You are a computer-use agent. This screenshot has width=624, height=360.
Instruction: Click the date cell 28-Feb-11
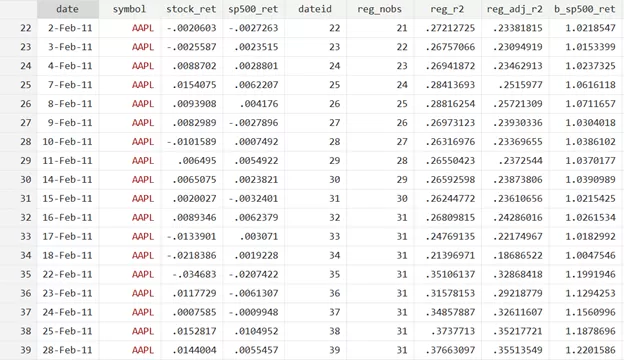pyautogui.click(x=67, y=350)
